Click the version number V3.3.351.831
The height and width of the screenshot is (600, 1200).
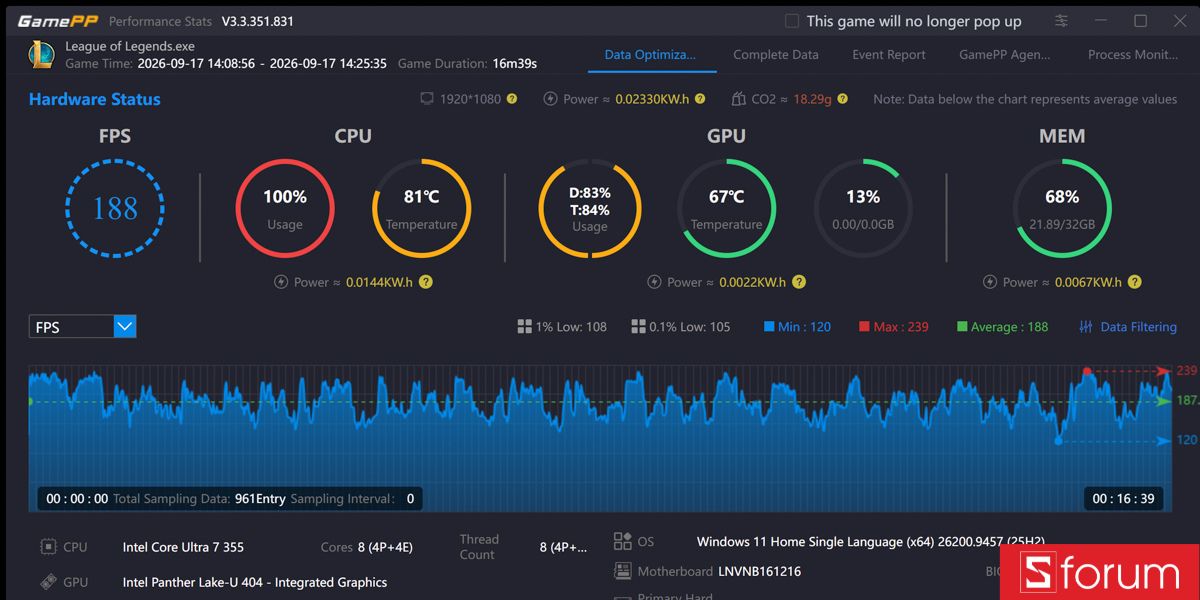point(258,21)
